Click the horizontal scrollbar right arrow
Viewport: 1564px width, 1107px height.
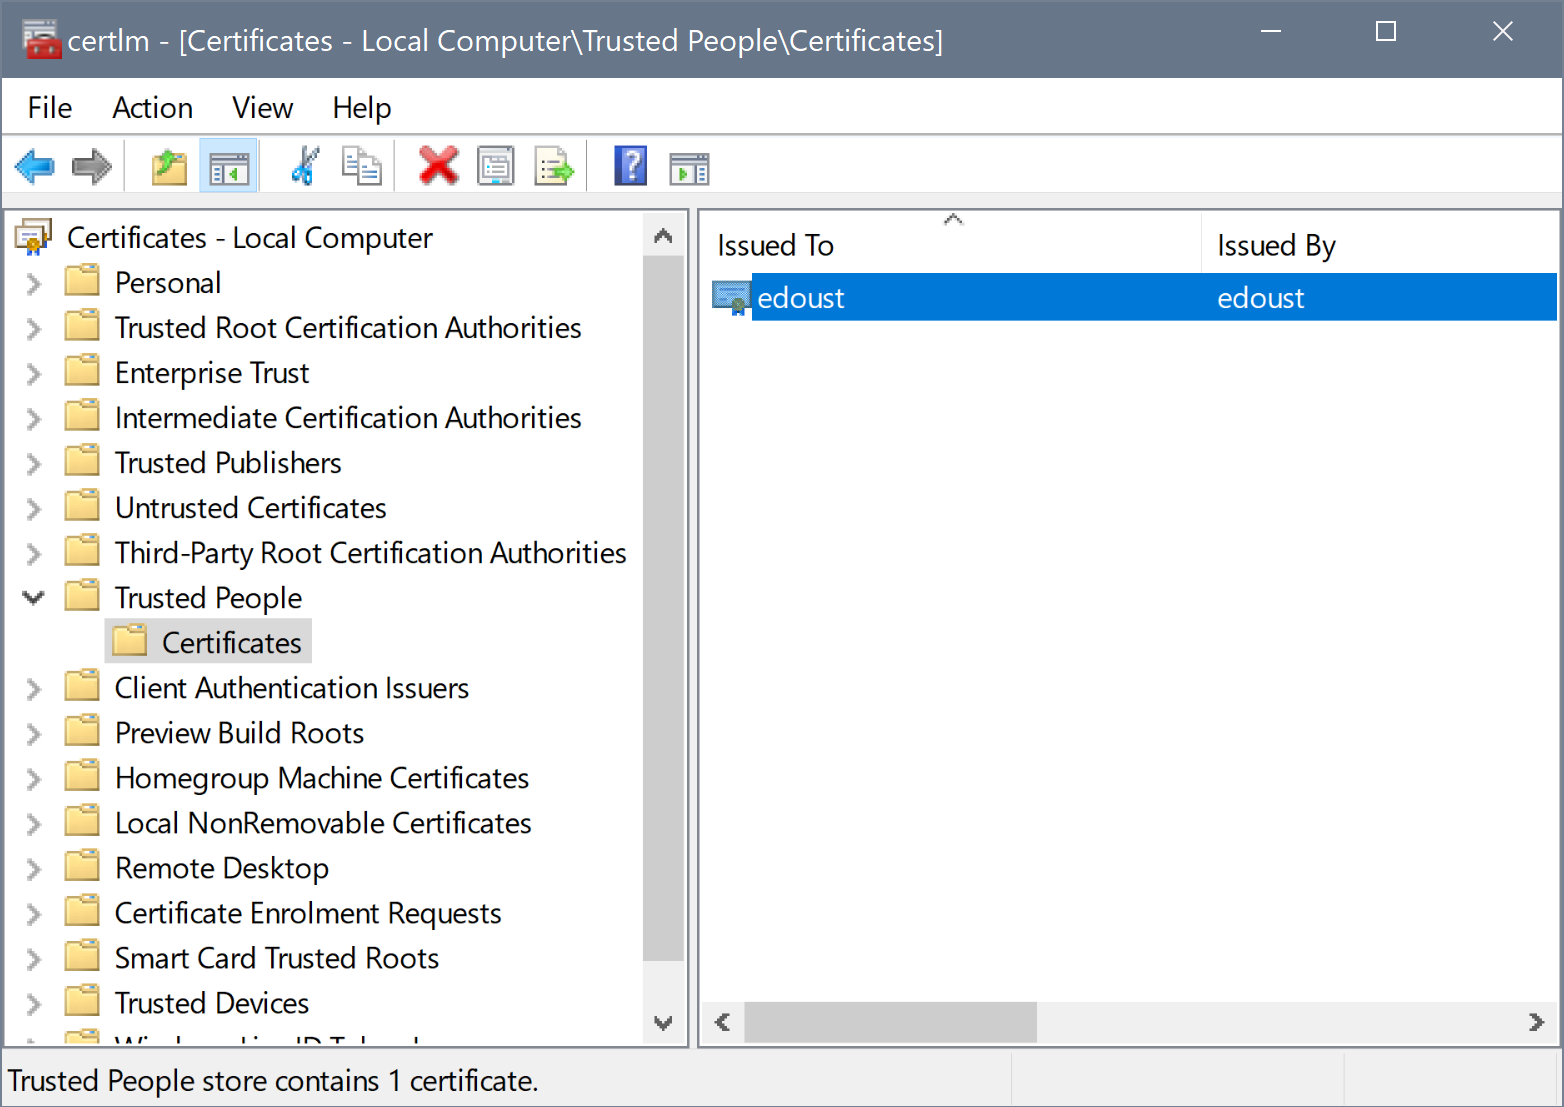click(x=1536, y=1022)
